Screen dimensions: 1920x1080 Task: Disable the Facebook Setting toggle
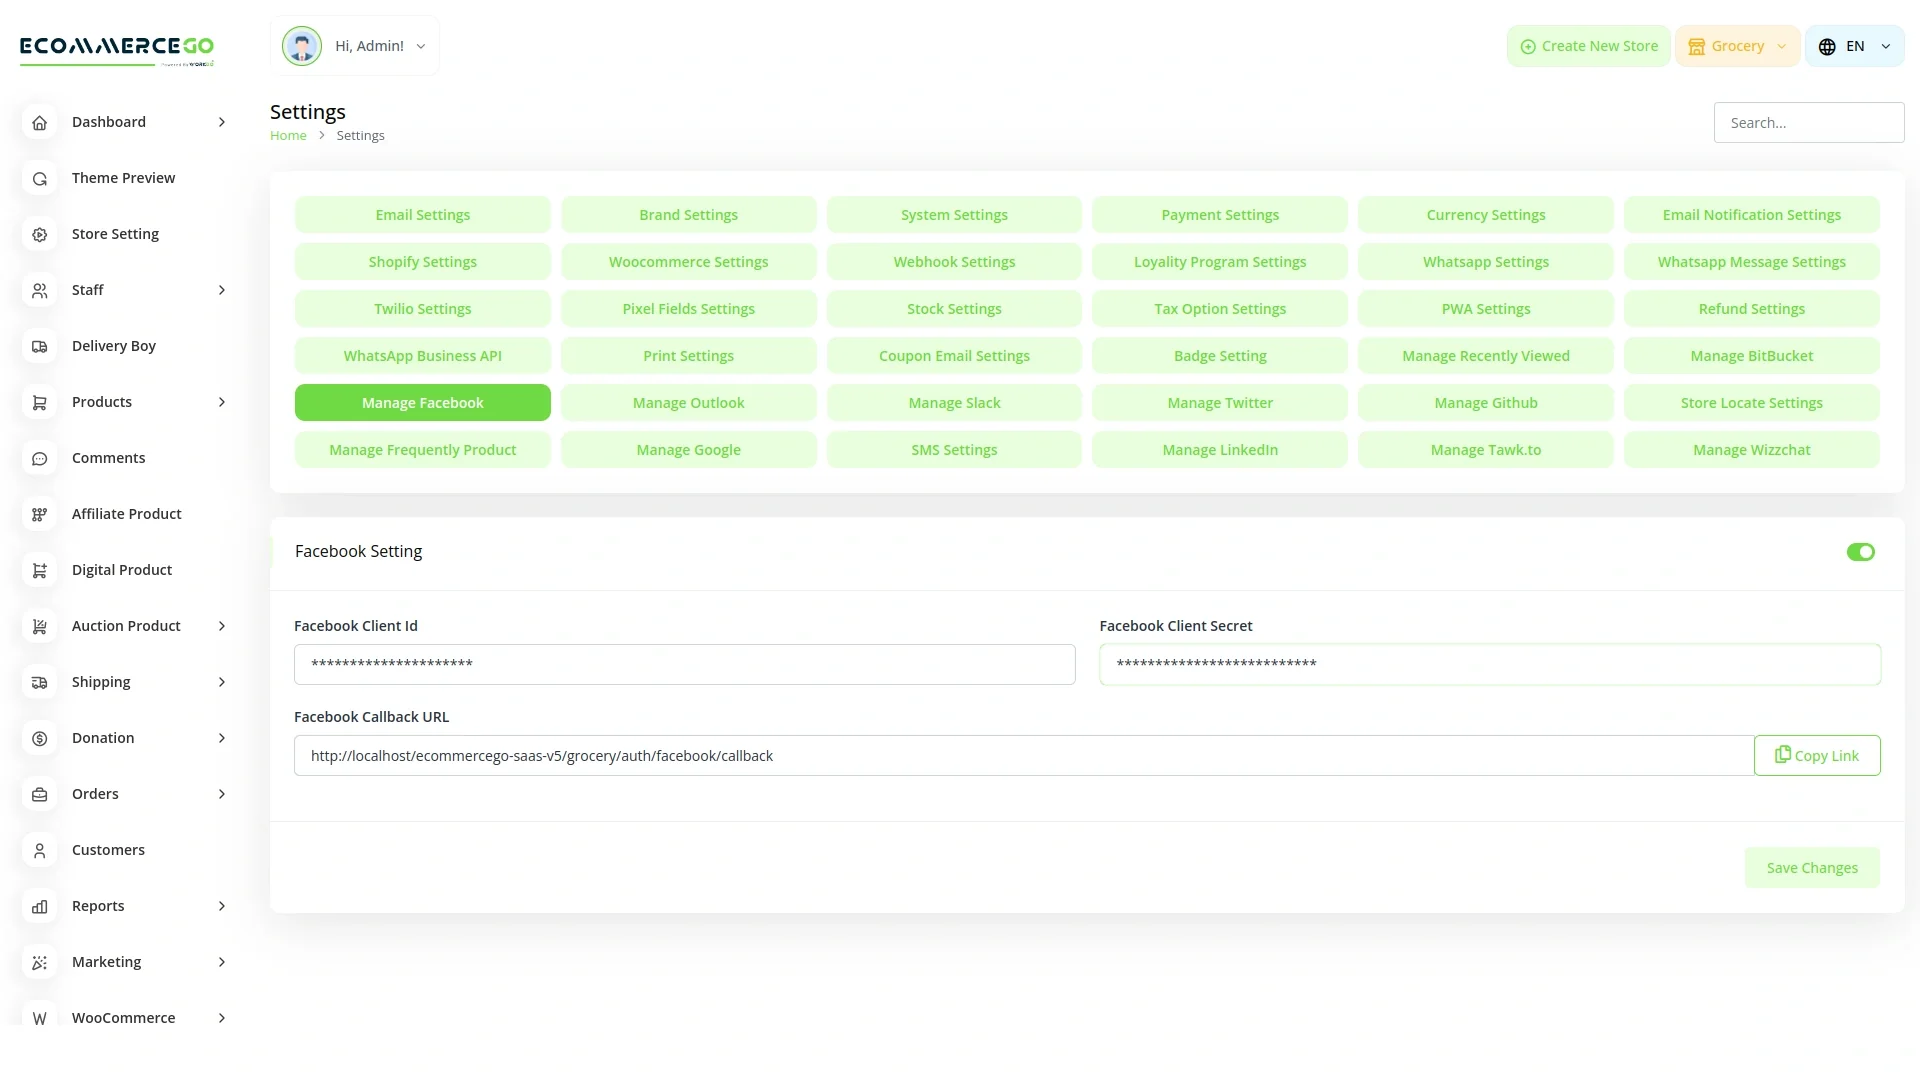[x=1860, y=552]
